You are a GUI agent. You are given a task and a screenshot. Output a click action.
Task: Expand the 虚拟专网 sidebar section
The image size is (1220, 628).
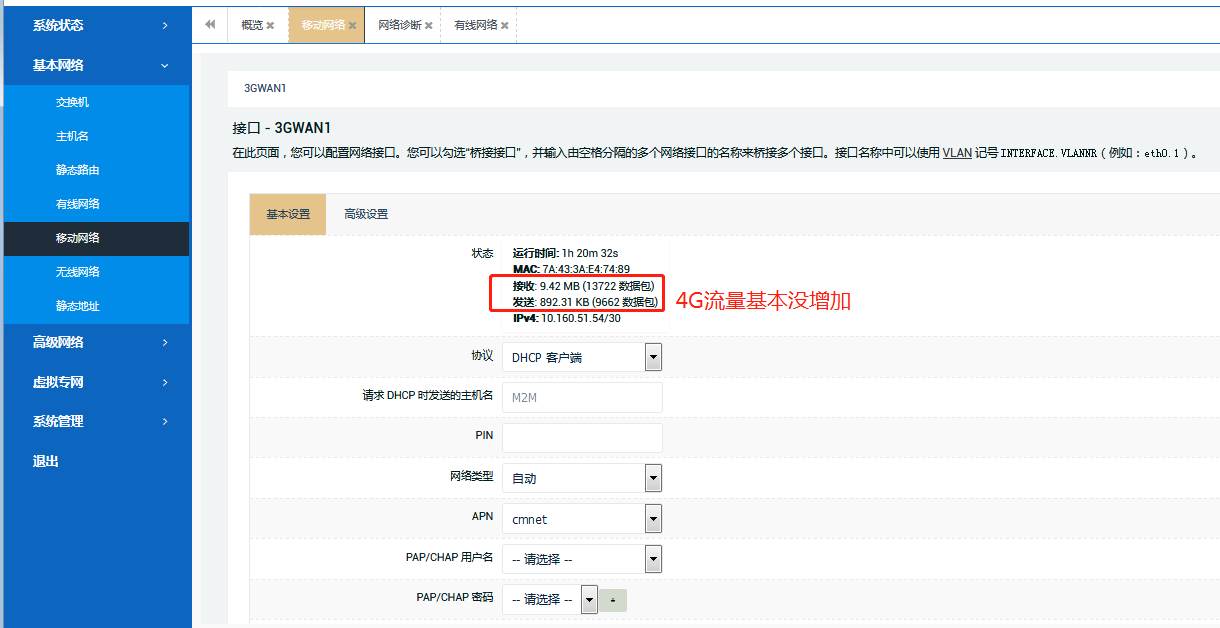(x=96, y=382)
